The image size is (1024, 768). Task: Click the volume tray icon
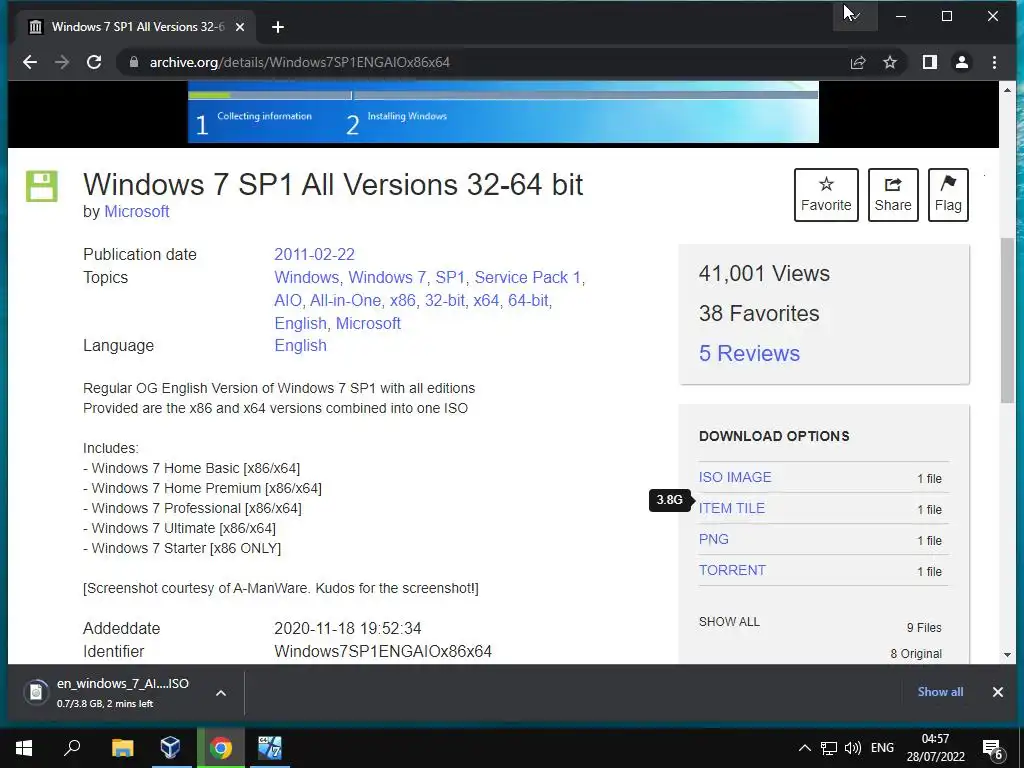(852, 748)
